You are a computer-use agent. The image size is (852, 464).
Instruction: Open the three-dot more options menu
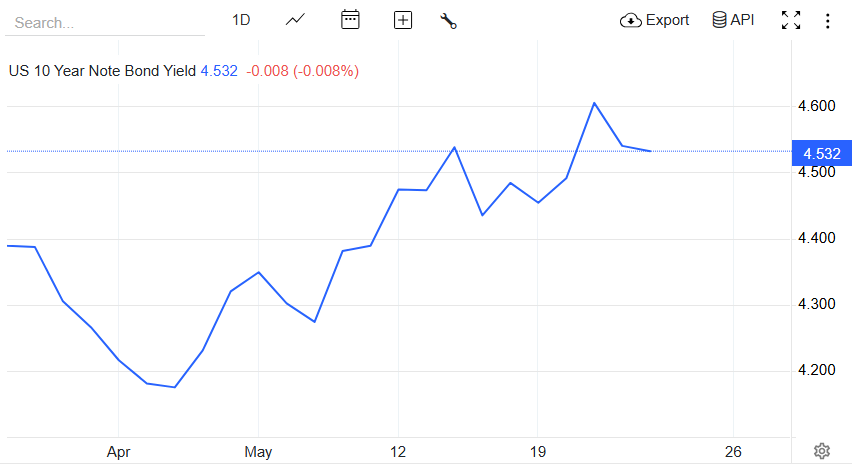point(828,21)
